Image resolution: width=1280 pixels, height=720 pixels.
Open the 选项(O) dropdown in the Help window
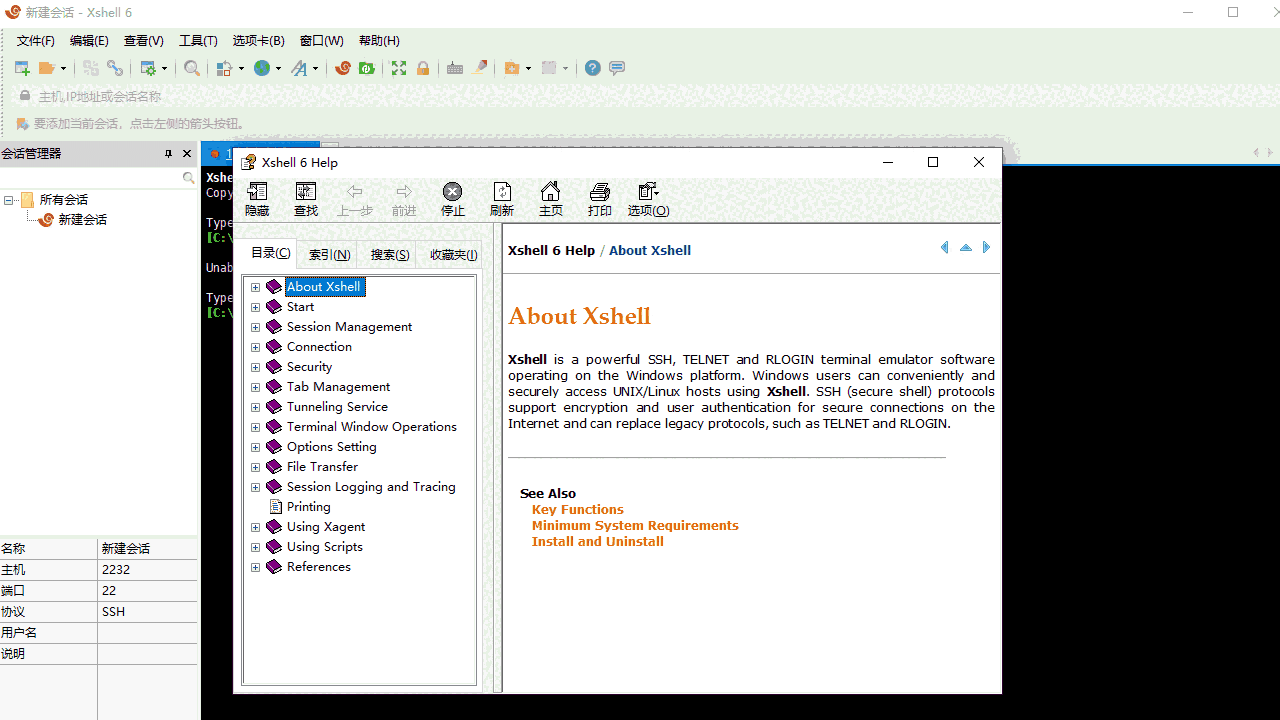pyautogui.click(x=648, y=198)
